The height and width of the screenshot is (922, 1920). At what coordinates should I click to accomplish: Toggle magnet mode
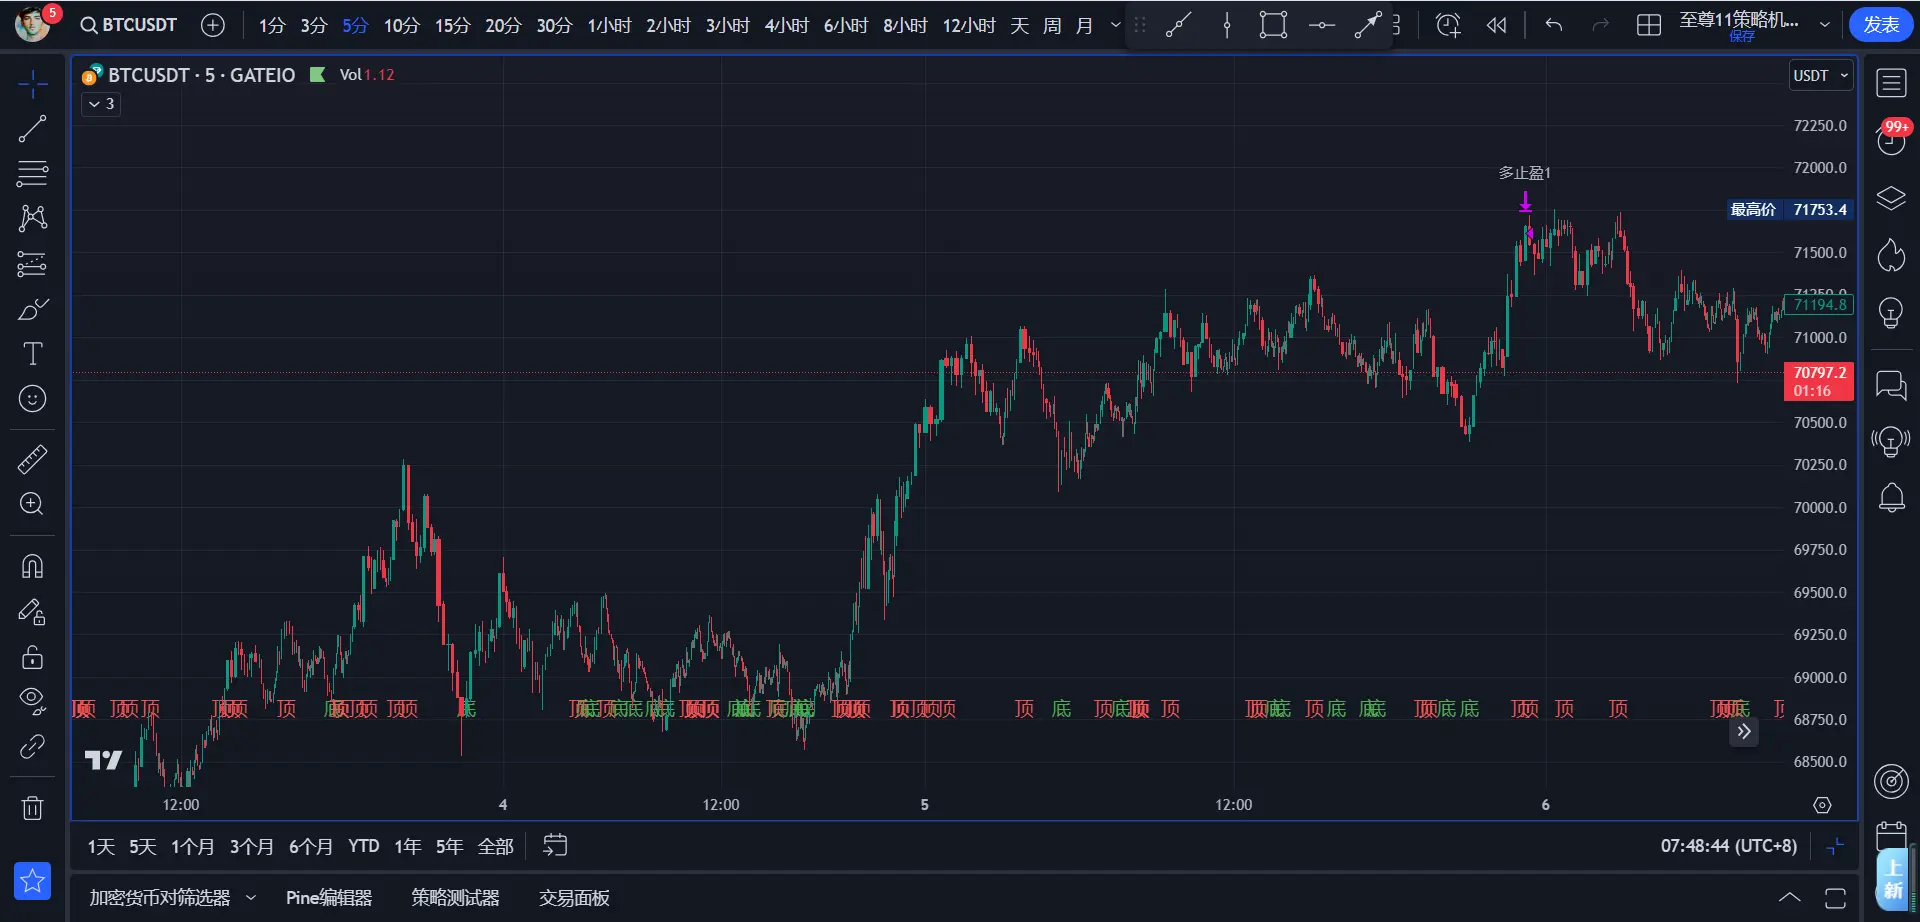coord(32,567)
